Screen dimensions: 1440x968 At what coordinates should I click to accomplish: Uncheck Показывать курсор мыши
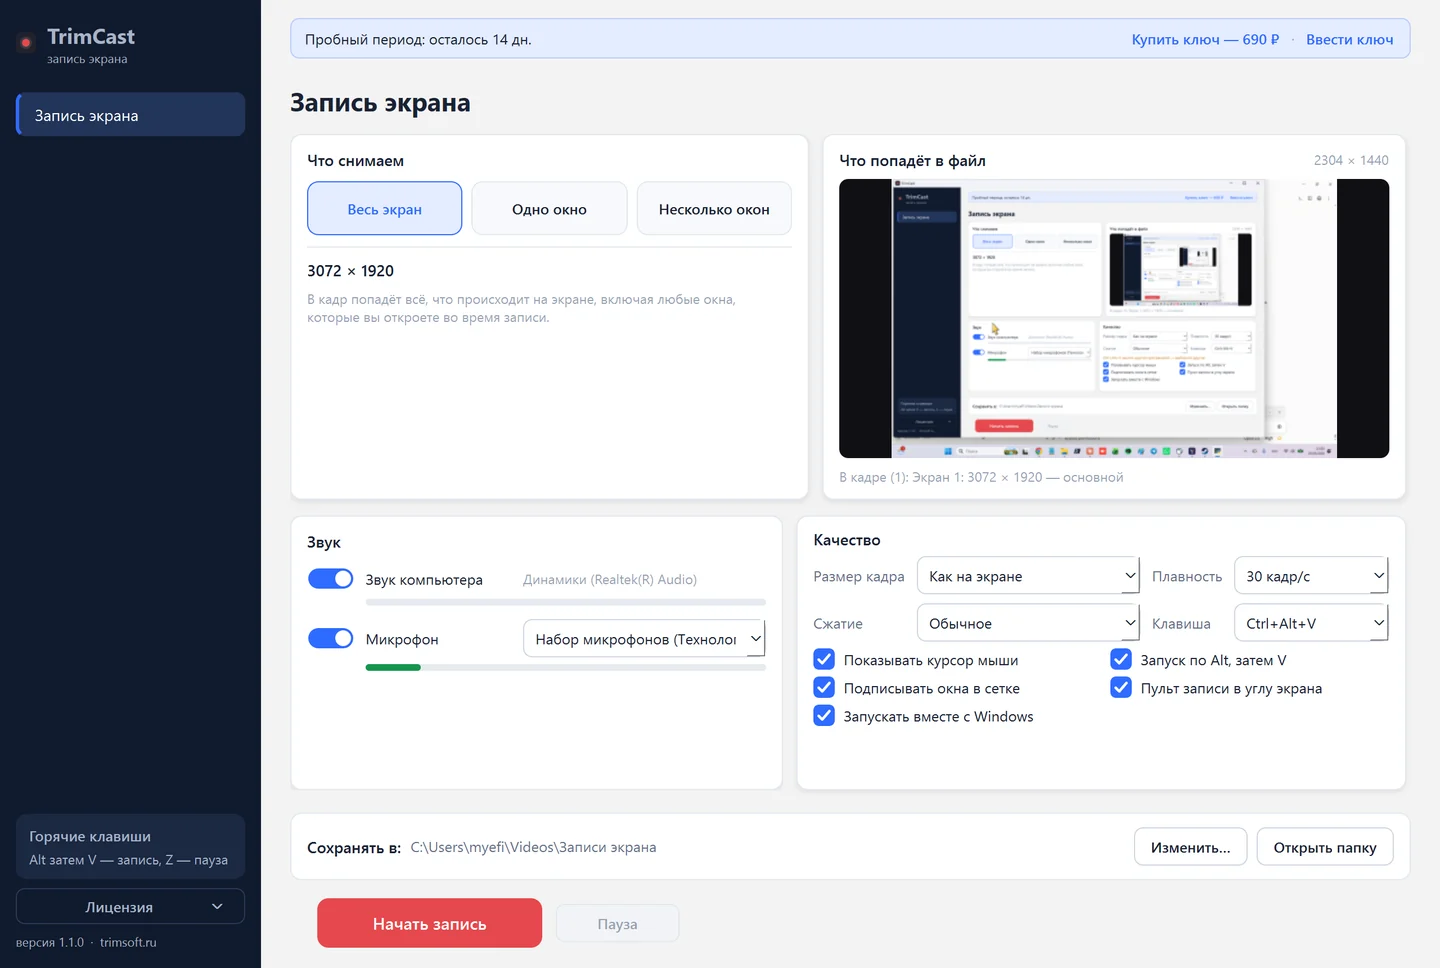coord(824,660)
